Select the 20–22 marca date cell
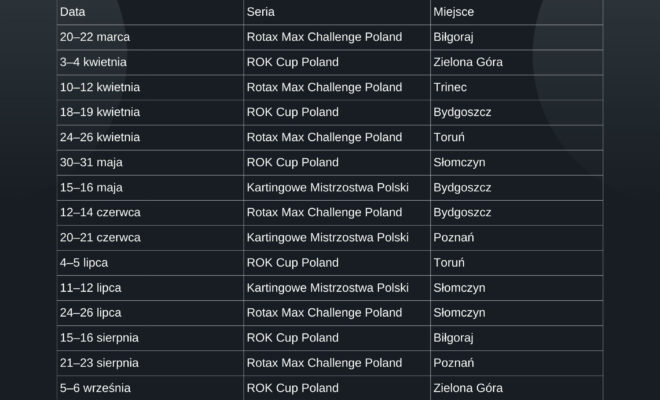The width and height of the screenshot is (660, 400). click(x=95, y=37)
